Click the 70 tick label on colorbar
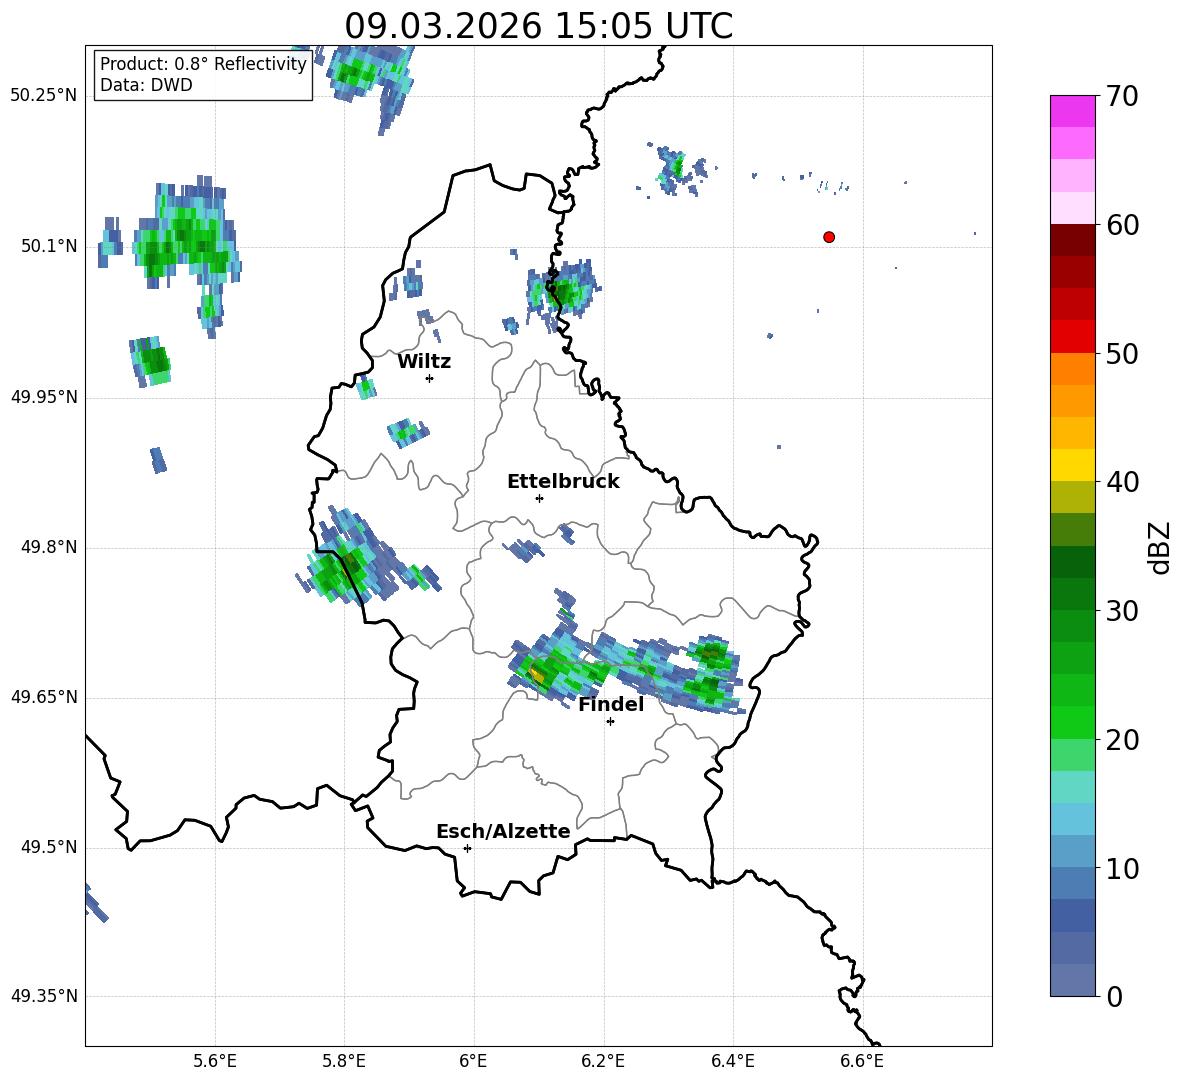Viewport: 1184px width, 1081px height. (1122, 97)
